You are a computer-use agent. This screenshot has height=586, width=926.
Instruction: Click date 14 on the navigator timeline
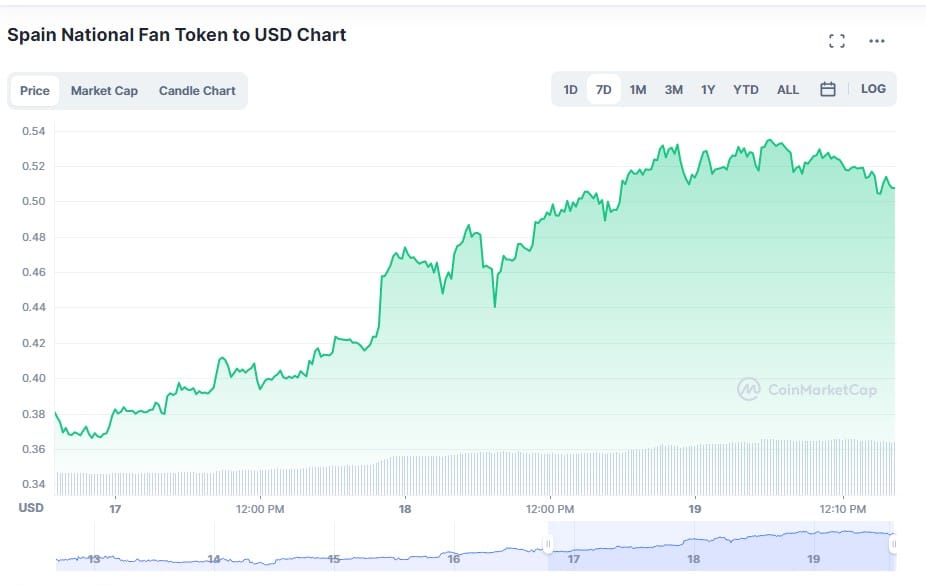click(x=214, y=558)
